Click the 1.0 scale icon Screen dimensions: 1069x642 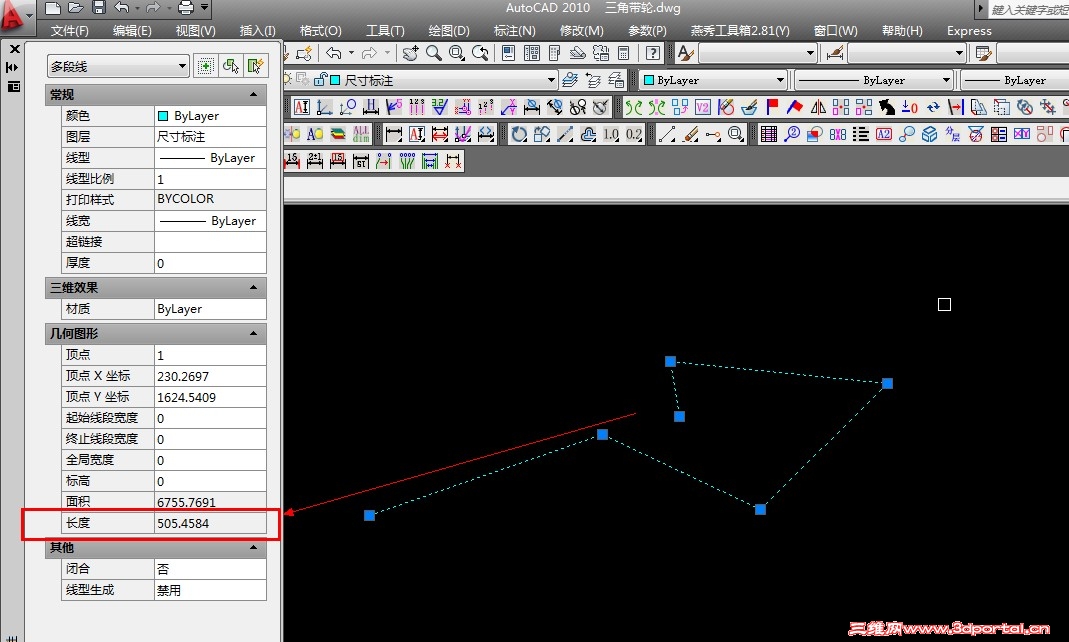(x=611, y=134)
